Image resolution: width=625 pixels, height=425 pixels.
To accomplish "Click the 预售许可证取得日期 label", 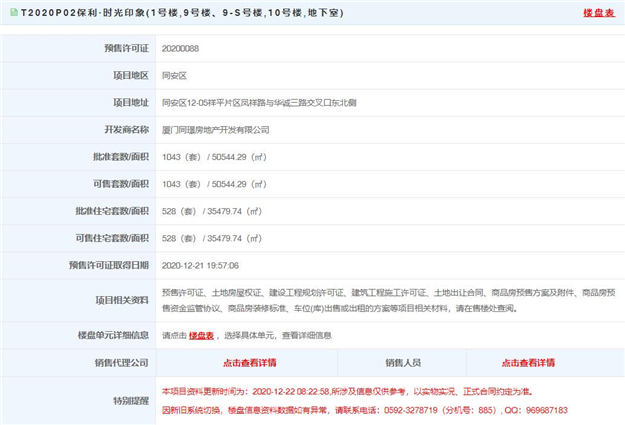I will (109, 265).
